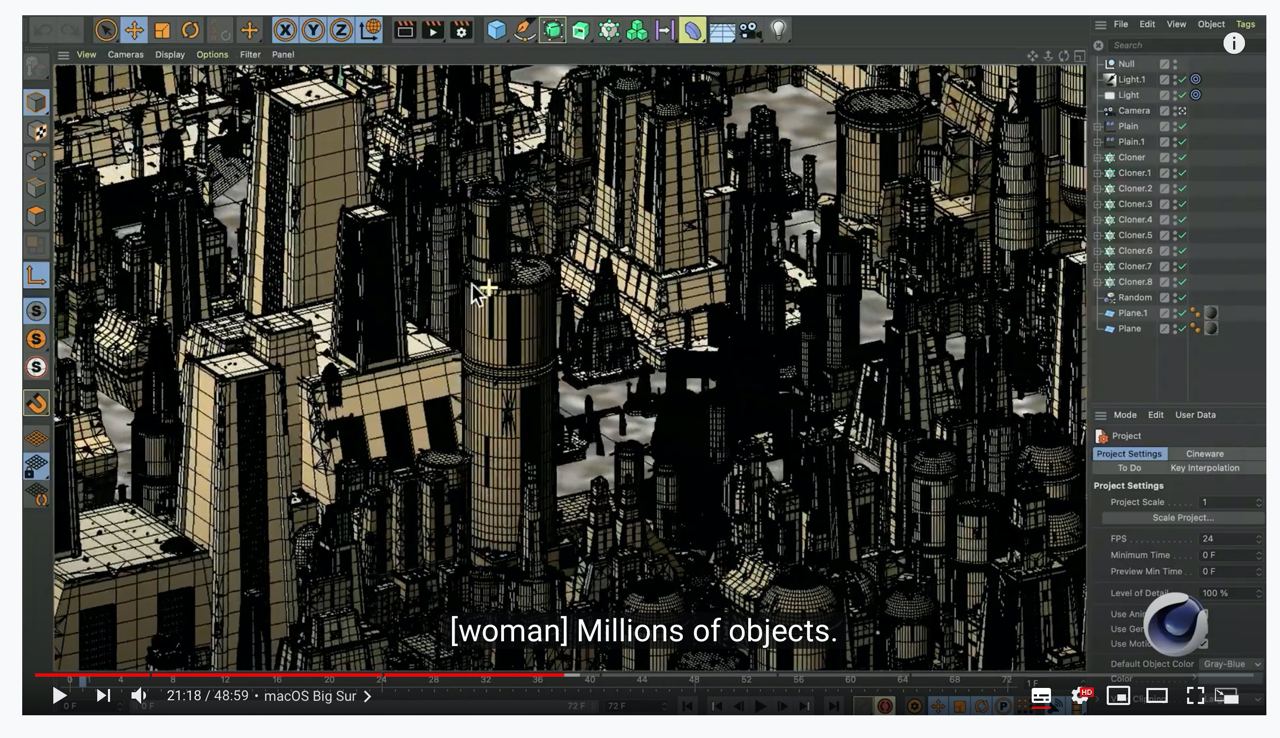Open Render Settings clapperboard gear icon

[461, 30]
